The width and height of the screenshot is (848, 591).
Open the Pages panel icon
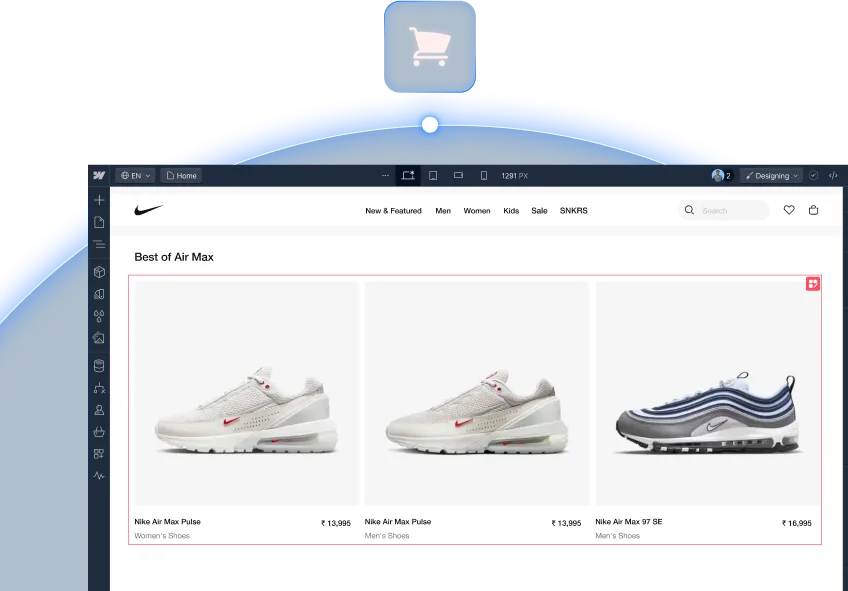(x=99, y=222)
